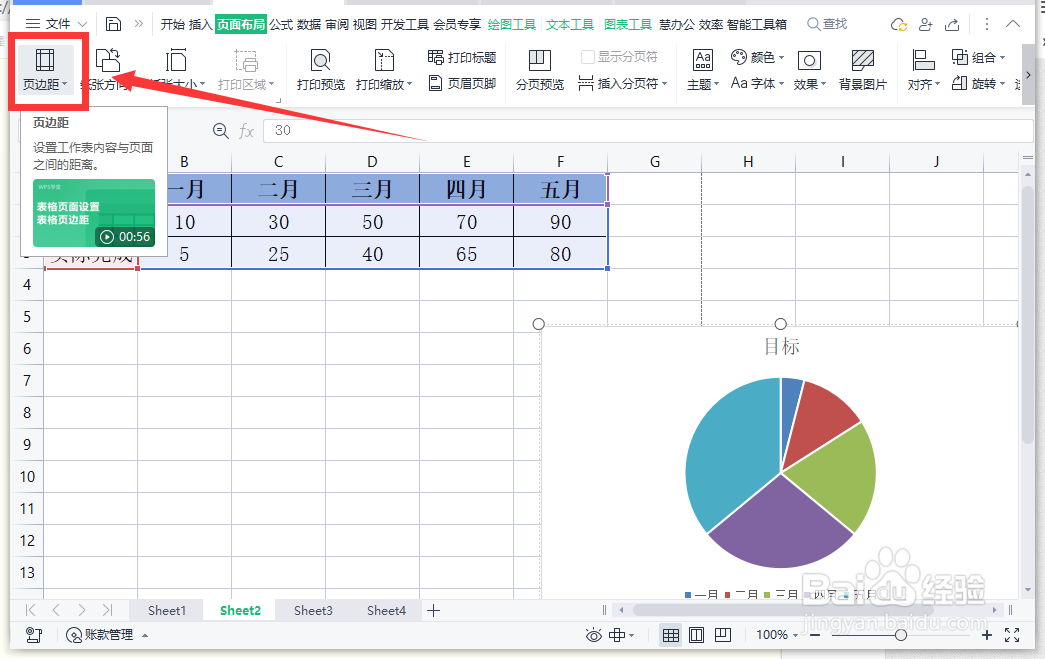This screenshot has width=1045, height=659.
Task: Open the 图表工具 ribbon tab
Action: [628, 25]
